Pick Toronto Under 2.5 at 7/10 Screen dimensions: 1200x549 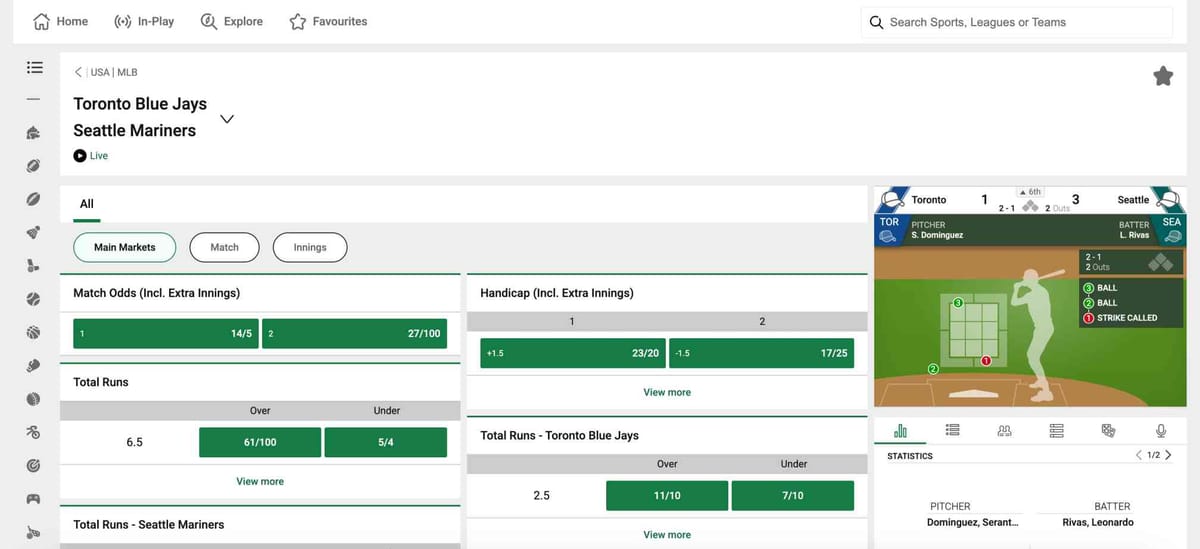click(793, 496)
